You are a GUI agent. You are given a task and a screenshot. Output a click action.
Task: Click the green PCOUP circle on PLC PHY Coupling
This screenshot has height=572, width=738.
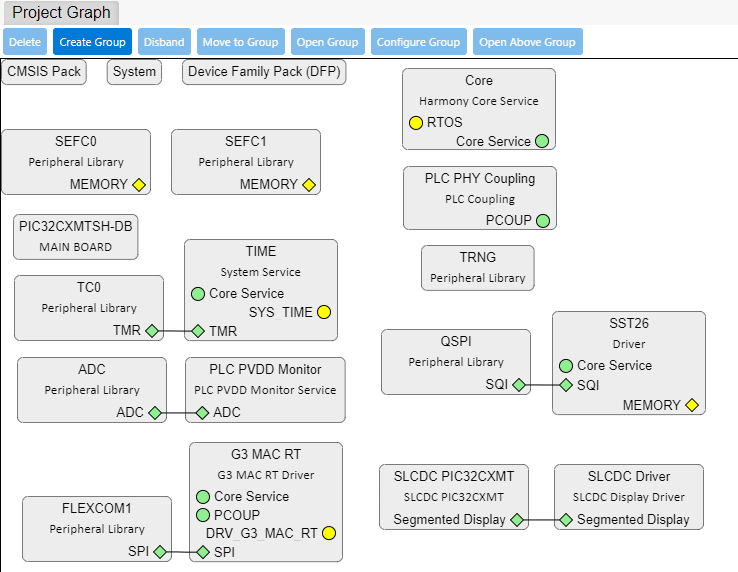pos(542,220)
